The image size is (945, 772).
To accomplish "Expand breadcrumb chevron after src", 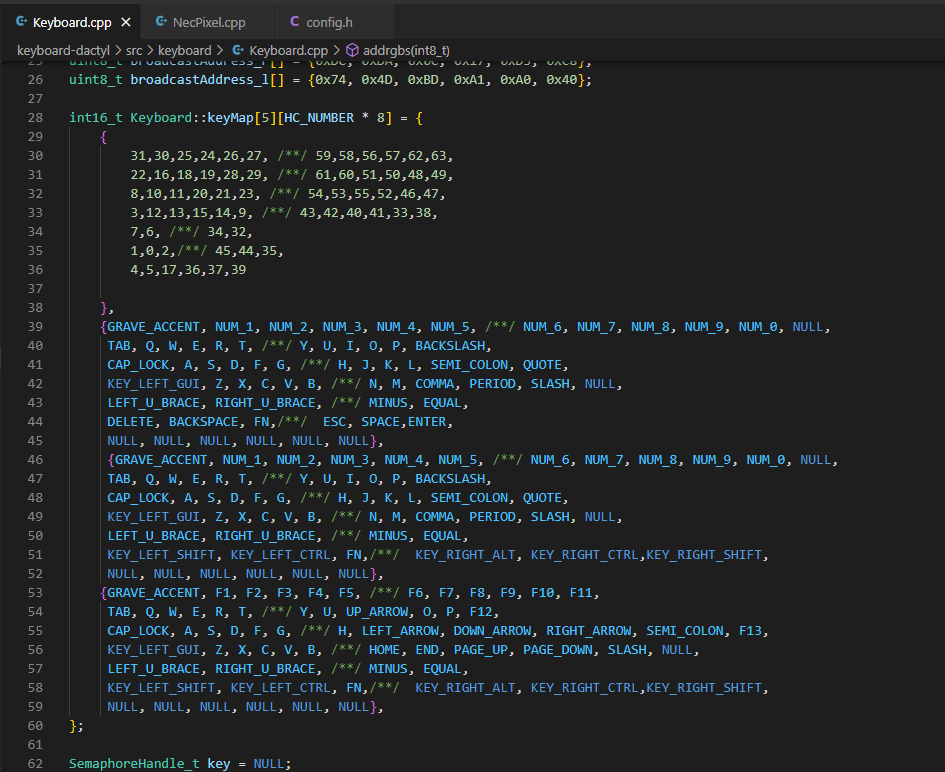I will (x=150, y=51).
